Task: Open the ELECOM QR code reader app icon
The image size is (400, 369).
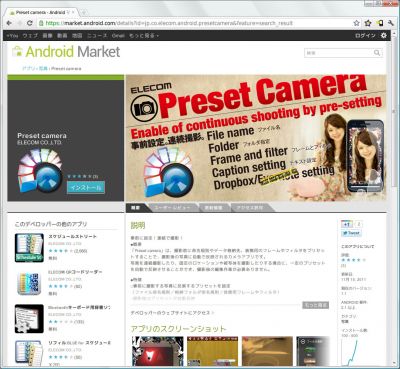Action: point(29,283)
